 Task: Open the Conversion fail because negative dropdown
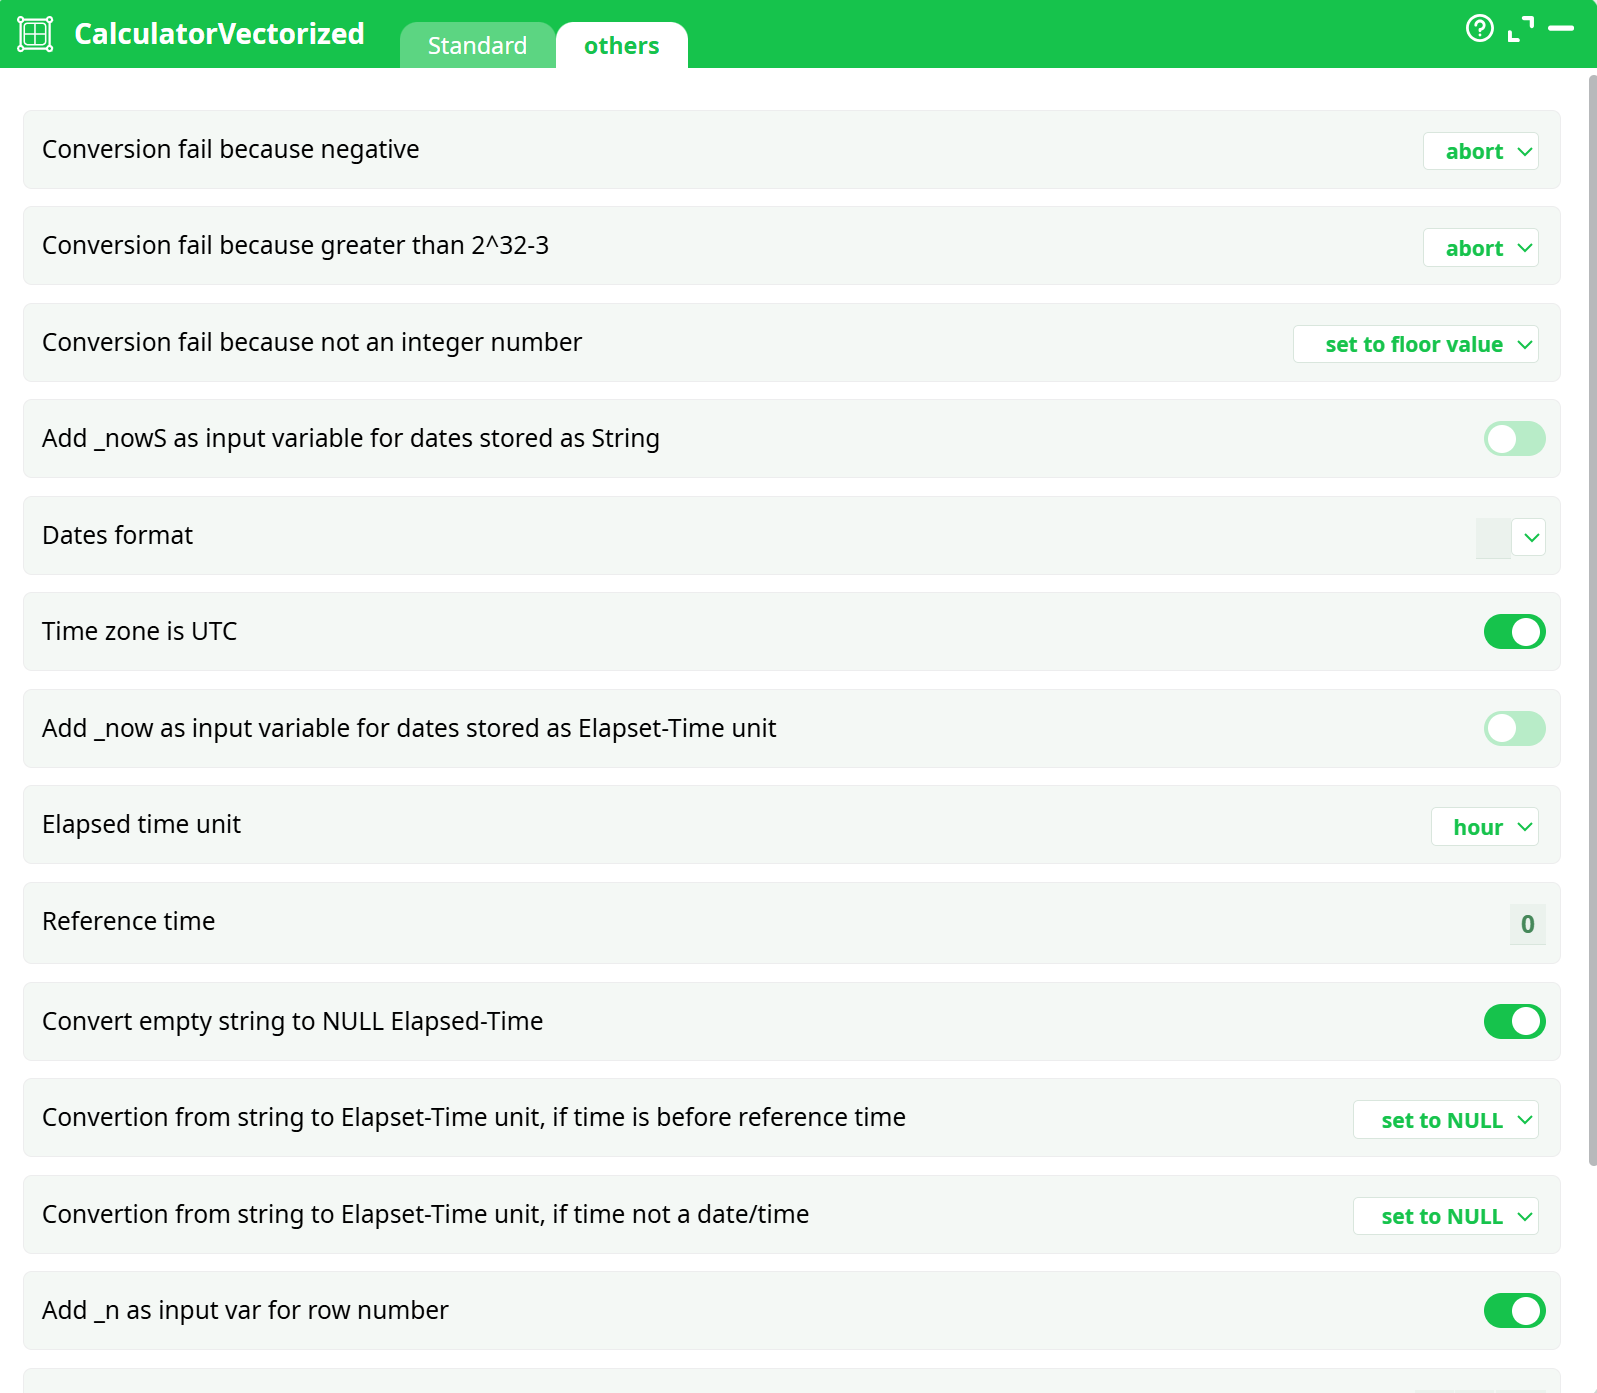click(x=1480, y=152)
